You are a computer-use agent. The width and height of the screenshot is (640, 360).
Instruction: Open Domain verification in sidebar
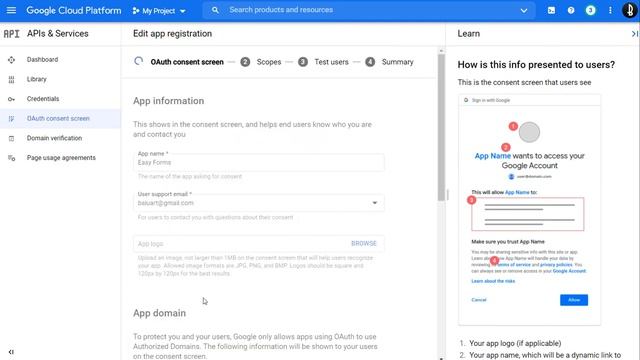click(60, 138)
